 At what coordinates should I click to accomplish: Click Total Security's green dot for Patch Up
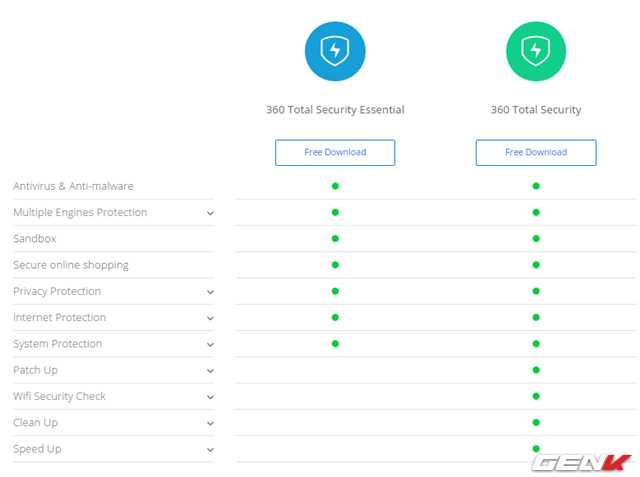point(536,370)
